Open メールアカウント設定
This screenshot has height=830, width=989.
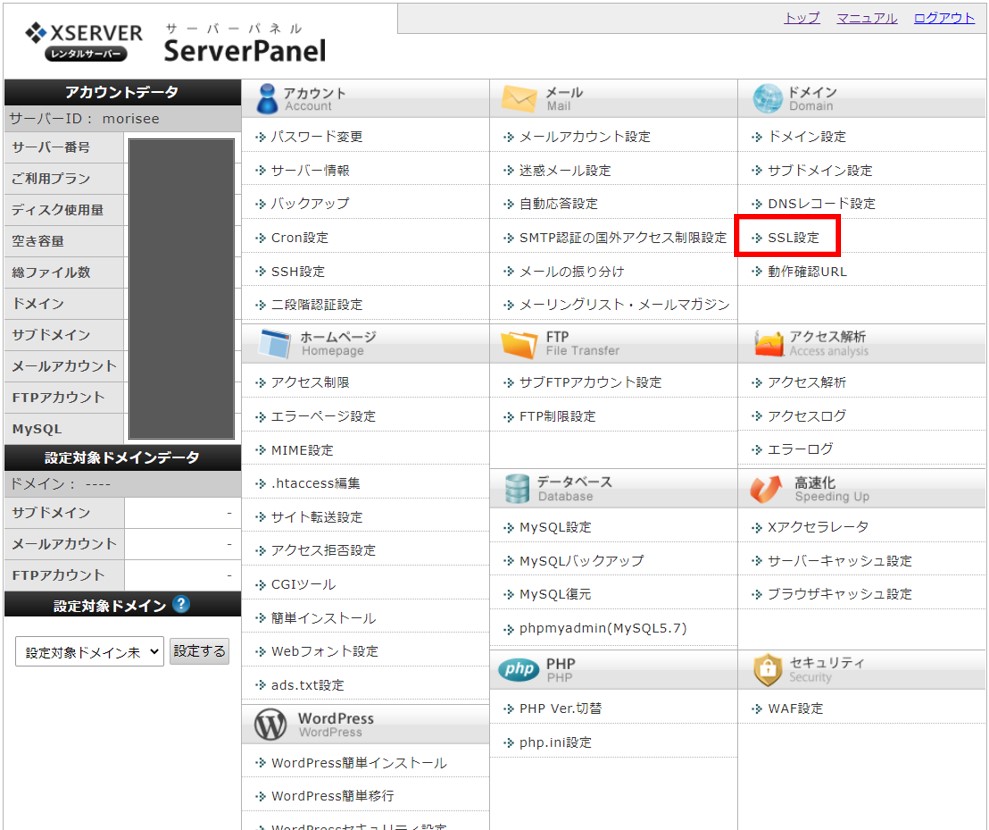[585, 137]
